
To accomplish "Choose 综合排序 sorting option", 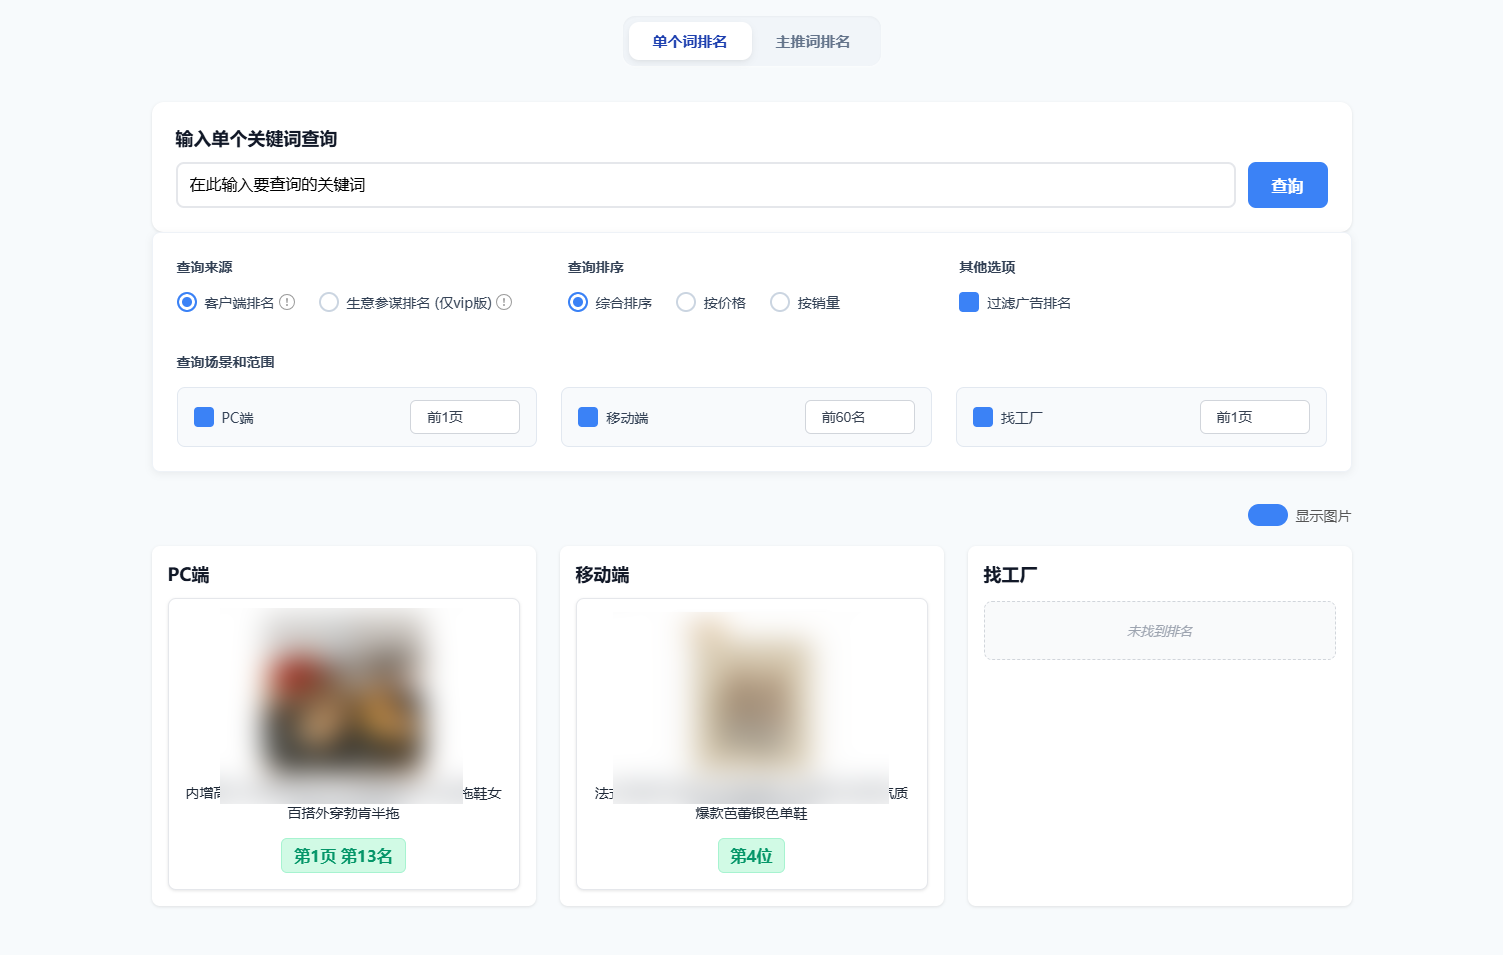I will pyautogui.click(x=578, y=302).
